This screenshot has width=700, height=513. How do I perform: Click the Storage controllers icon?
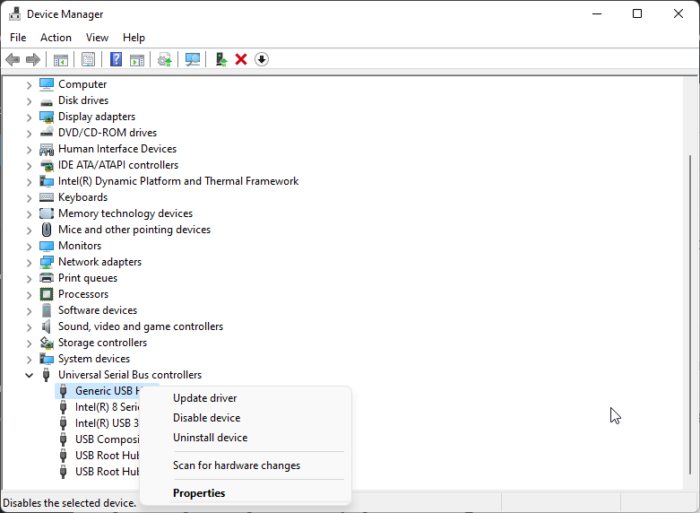pyautogui.click(x=46, y=342)
